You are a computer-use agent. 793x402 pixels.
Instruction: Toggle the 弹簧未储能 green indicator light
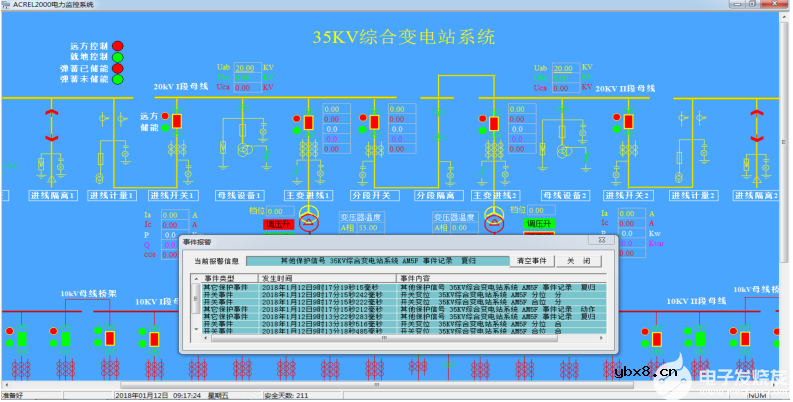tap(117, 79)
